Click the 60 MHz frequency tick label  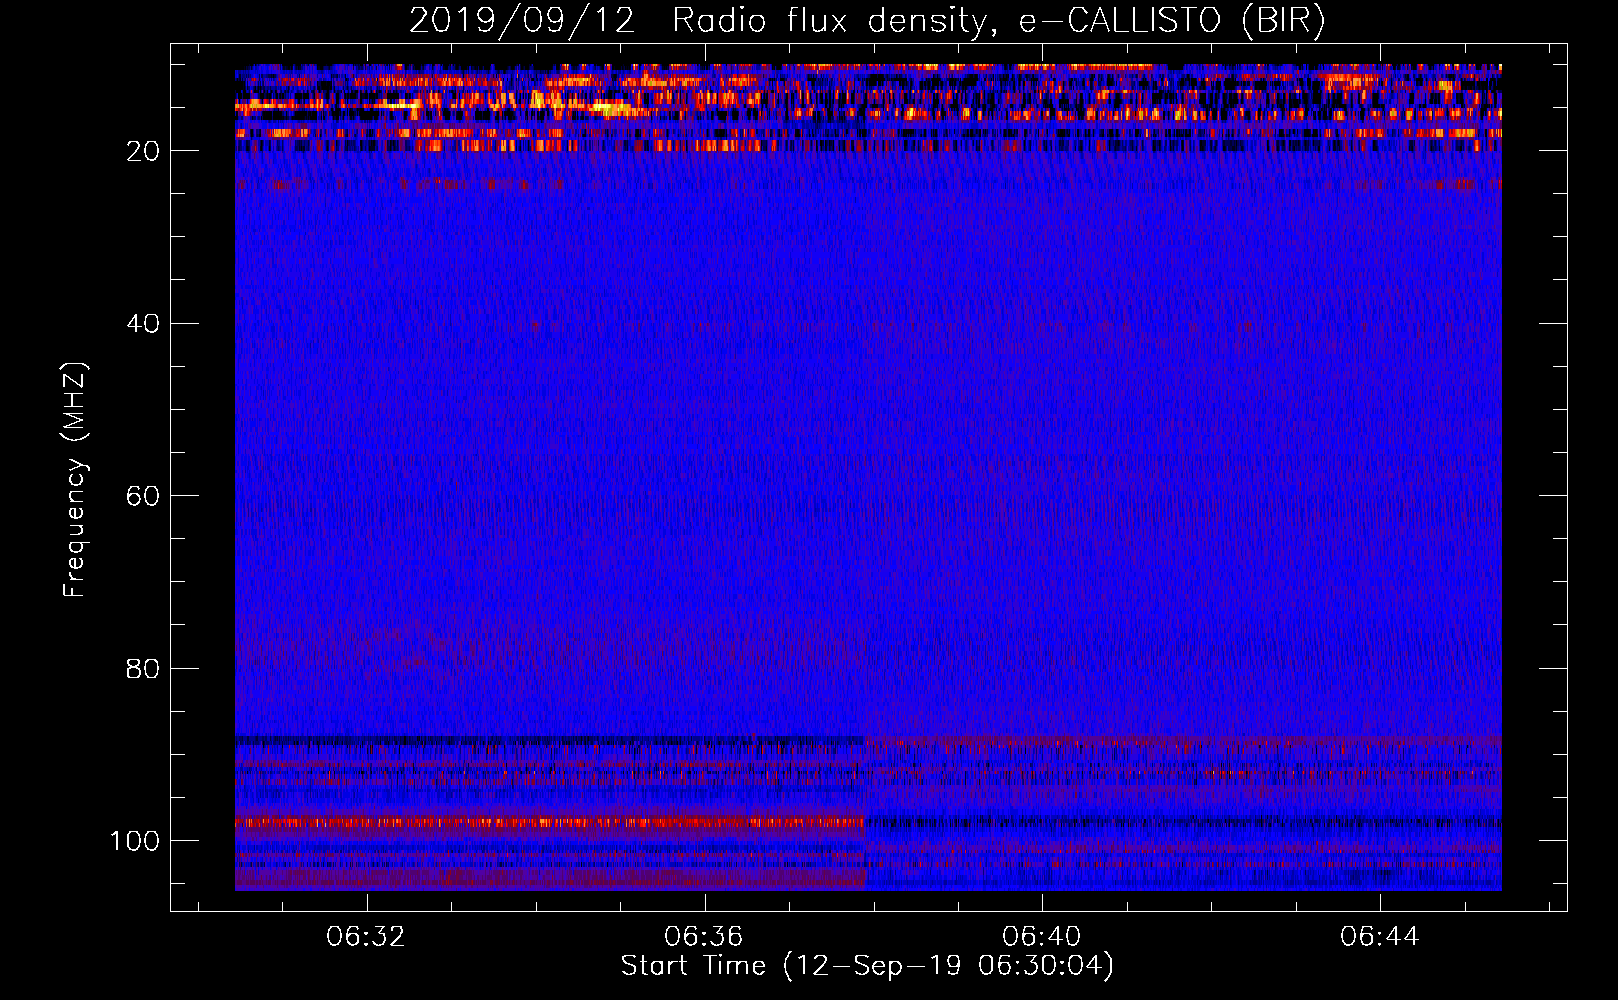tap(143, 496)
